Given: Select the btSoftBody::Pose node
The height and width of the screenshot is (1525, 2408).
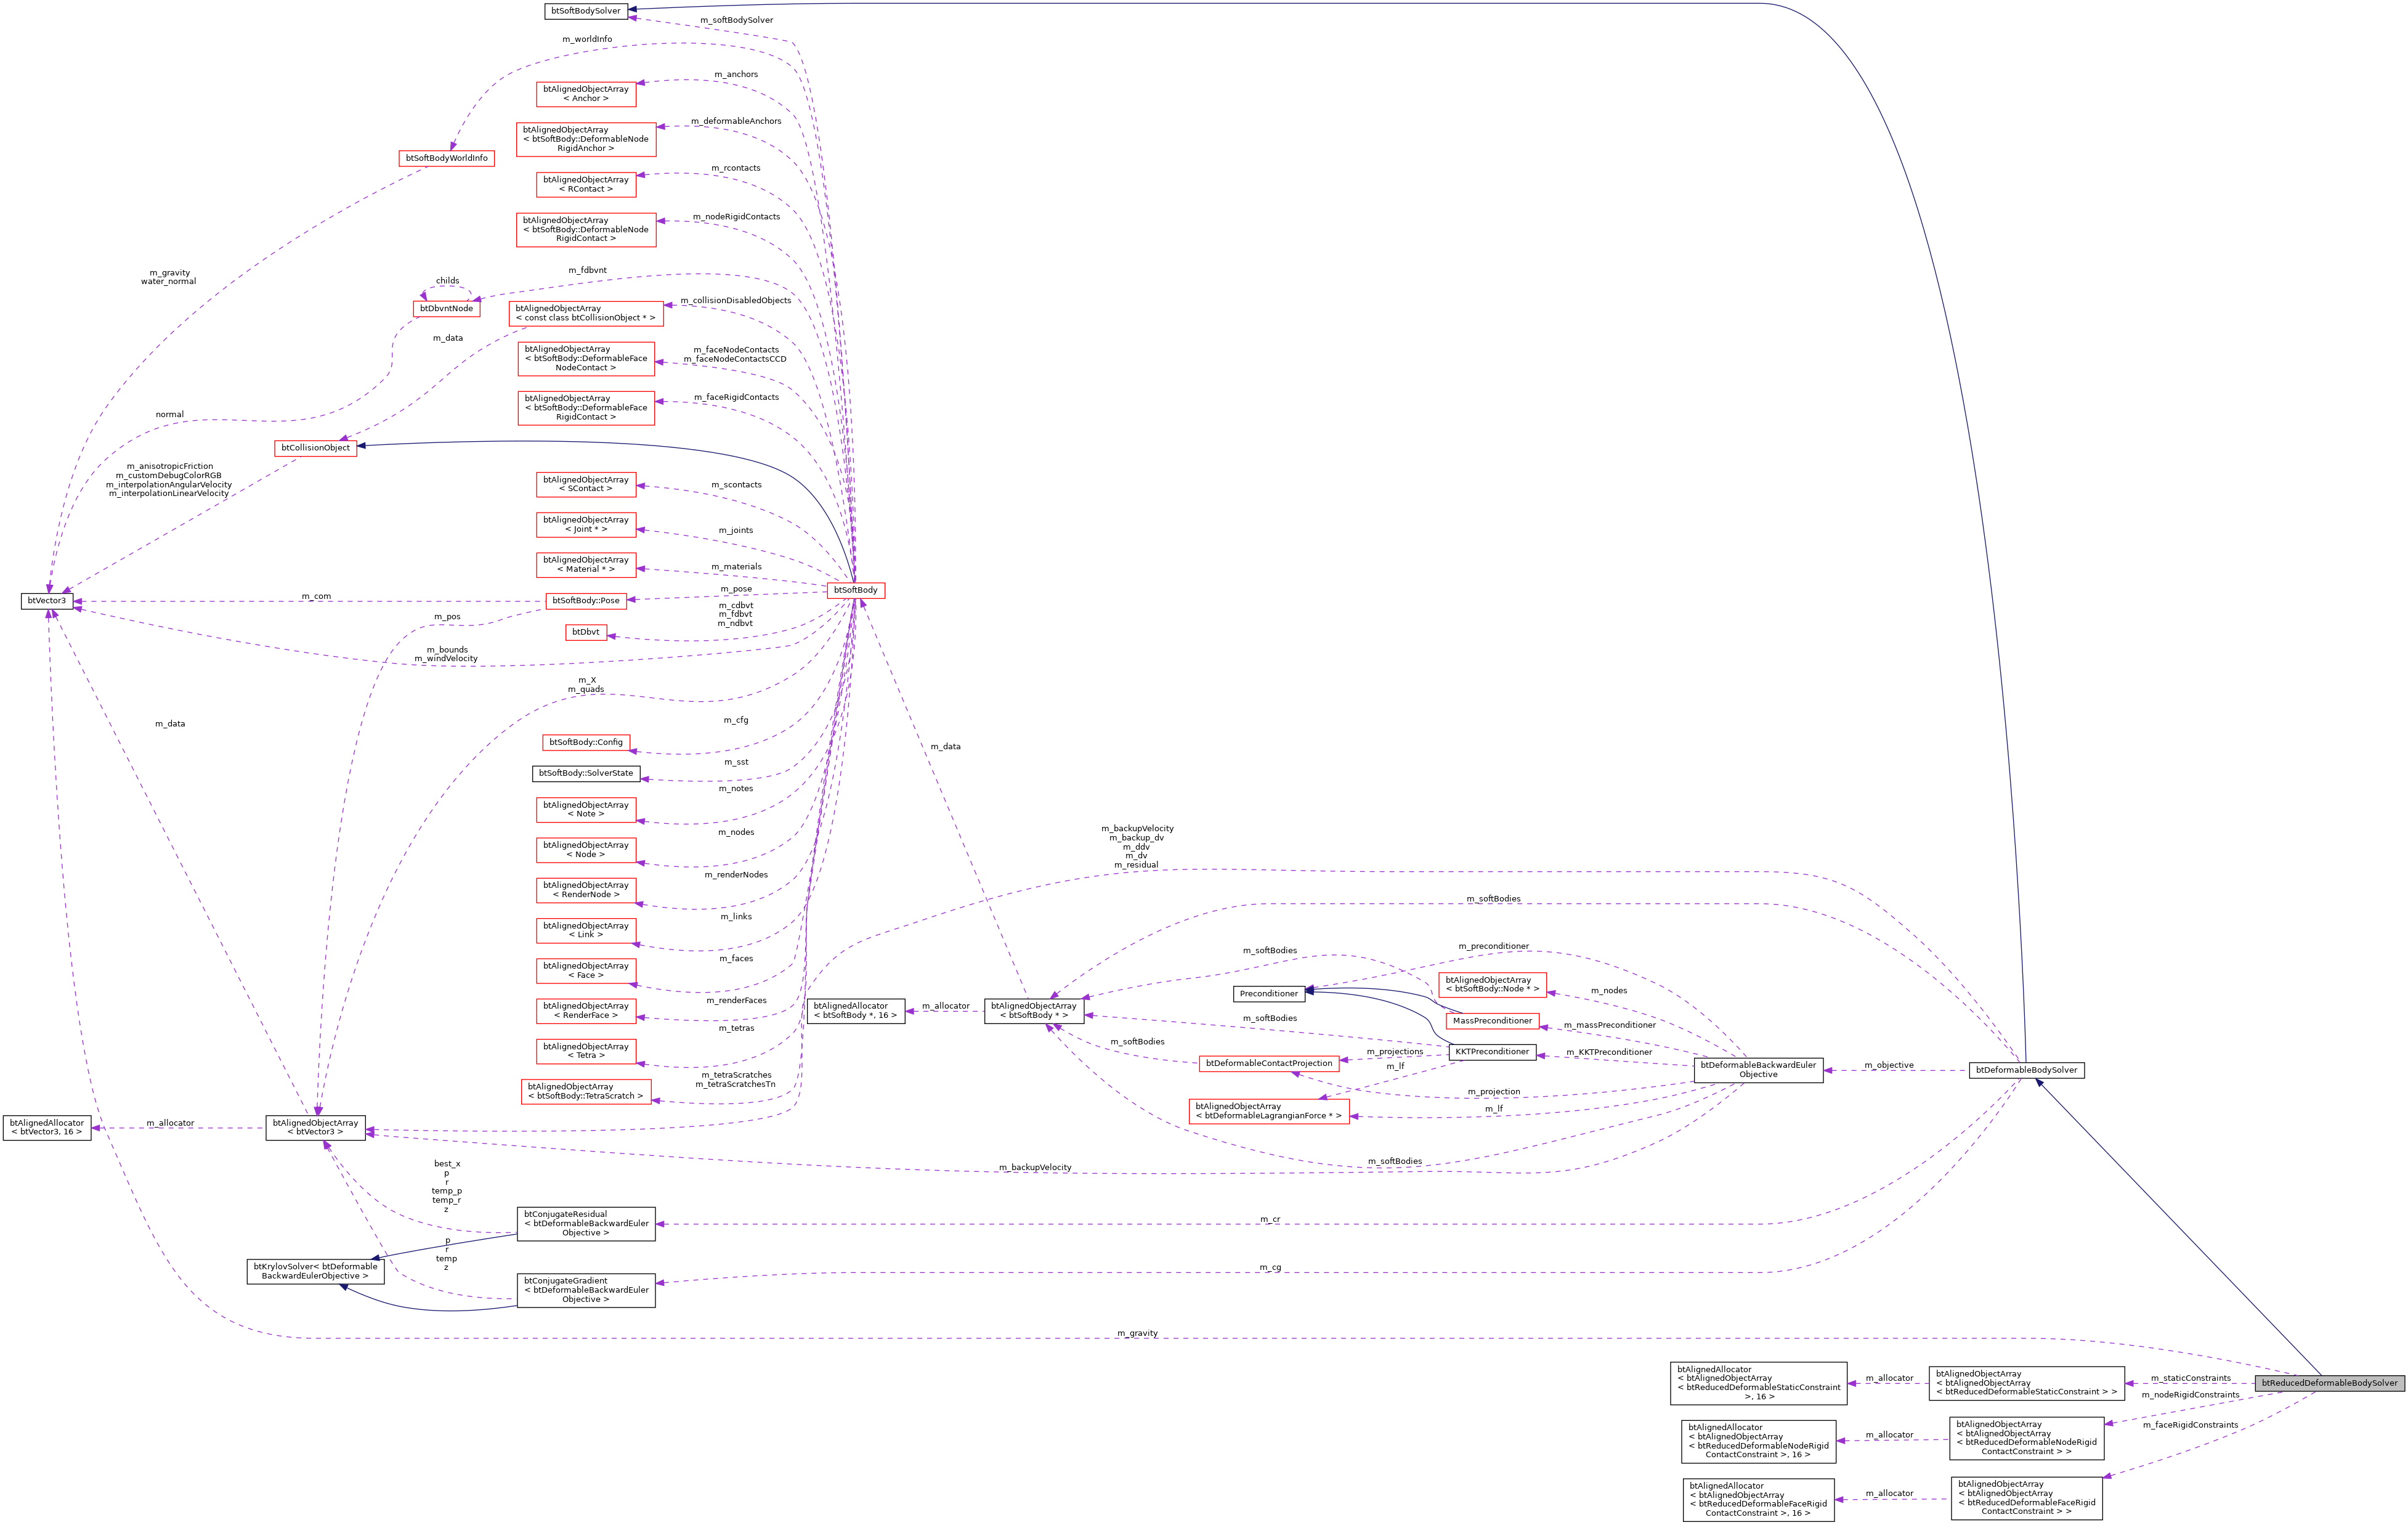Looking at the screenshot, I should coord(586,601).
